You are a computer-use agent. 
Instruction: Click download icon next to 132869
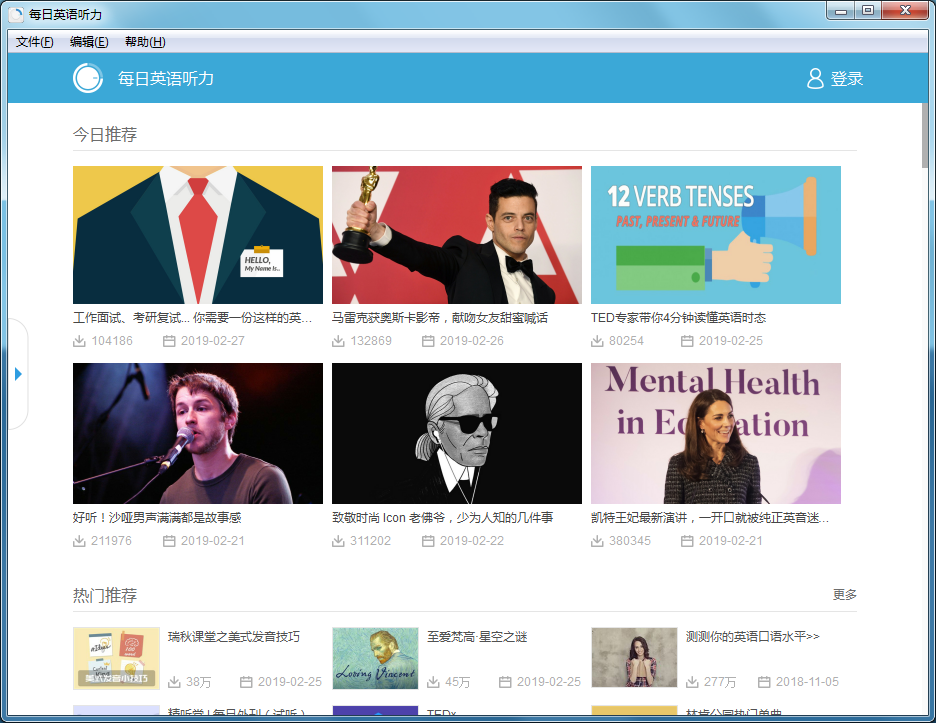tap(338, 341)
